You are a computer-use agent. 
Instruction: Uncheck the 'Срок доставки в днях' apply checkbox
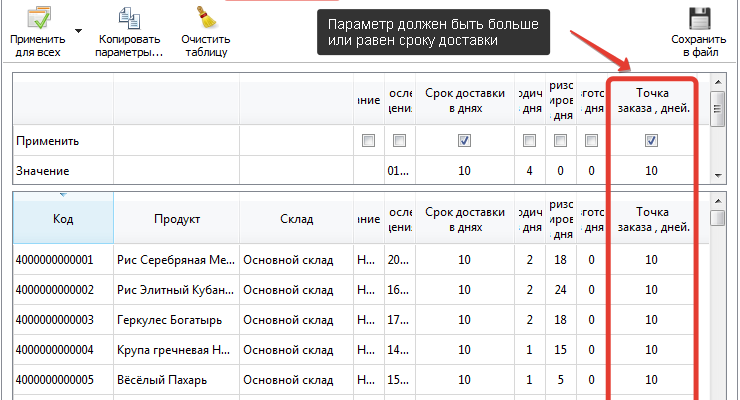pos(463,141)
